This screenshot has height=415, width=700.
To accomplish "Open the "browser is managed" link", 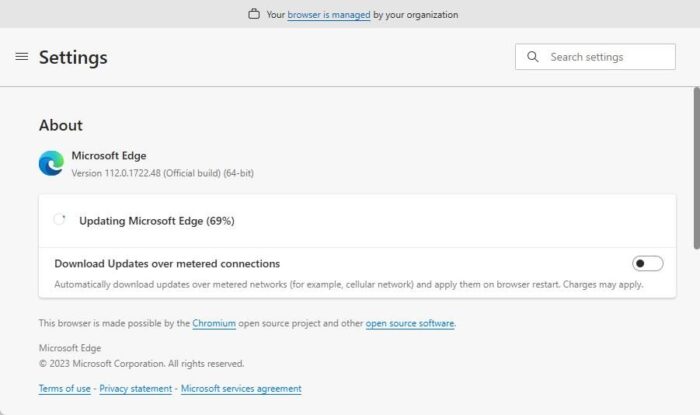I will (x=329, y=15).
